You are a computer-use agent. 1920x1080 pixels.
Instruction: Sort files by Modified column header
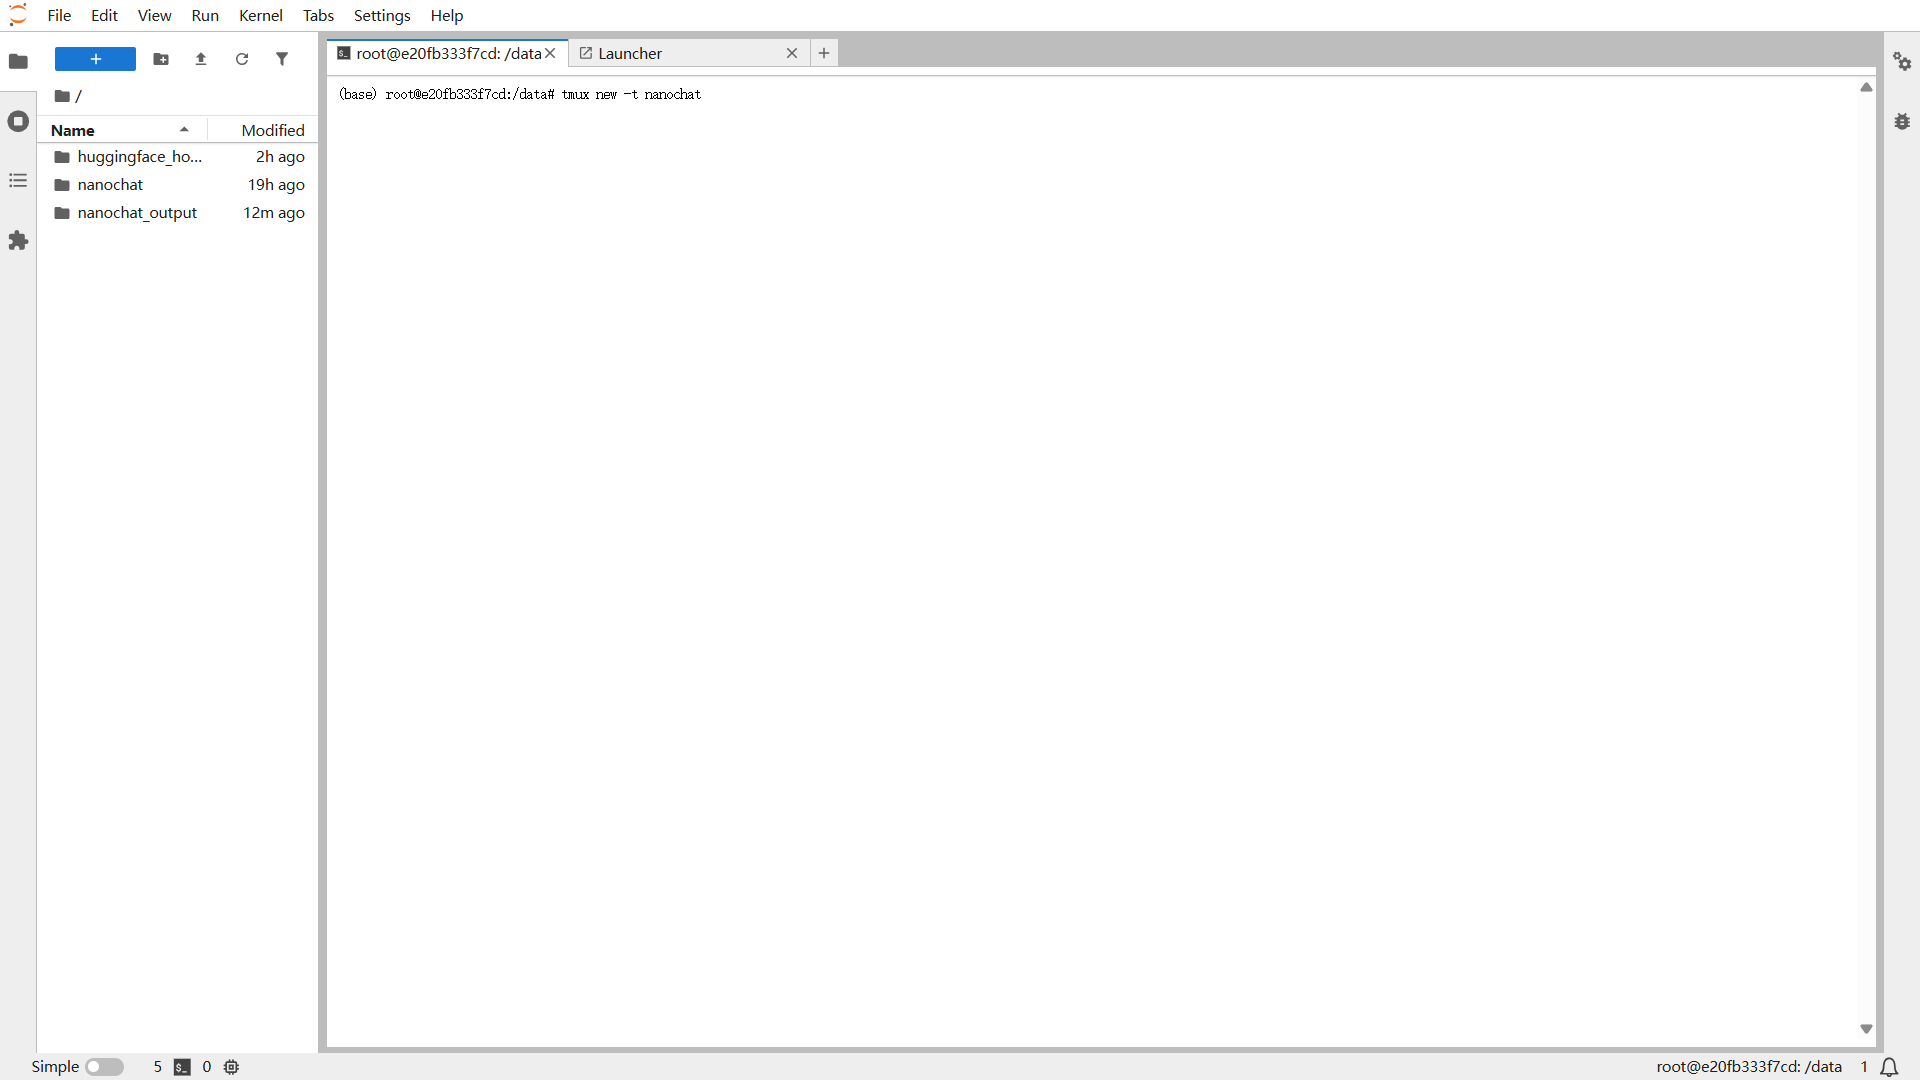coord(263,130)
